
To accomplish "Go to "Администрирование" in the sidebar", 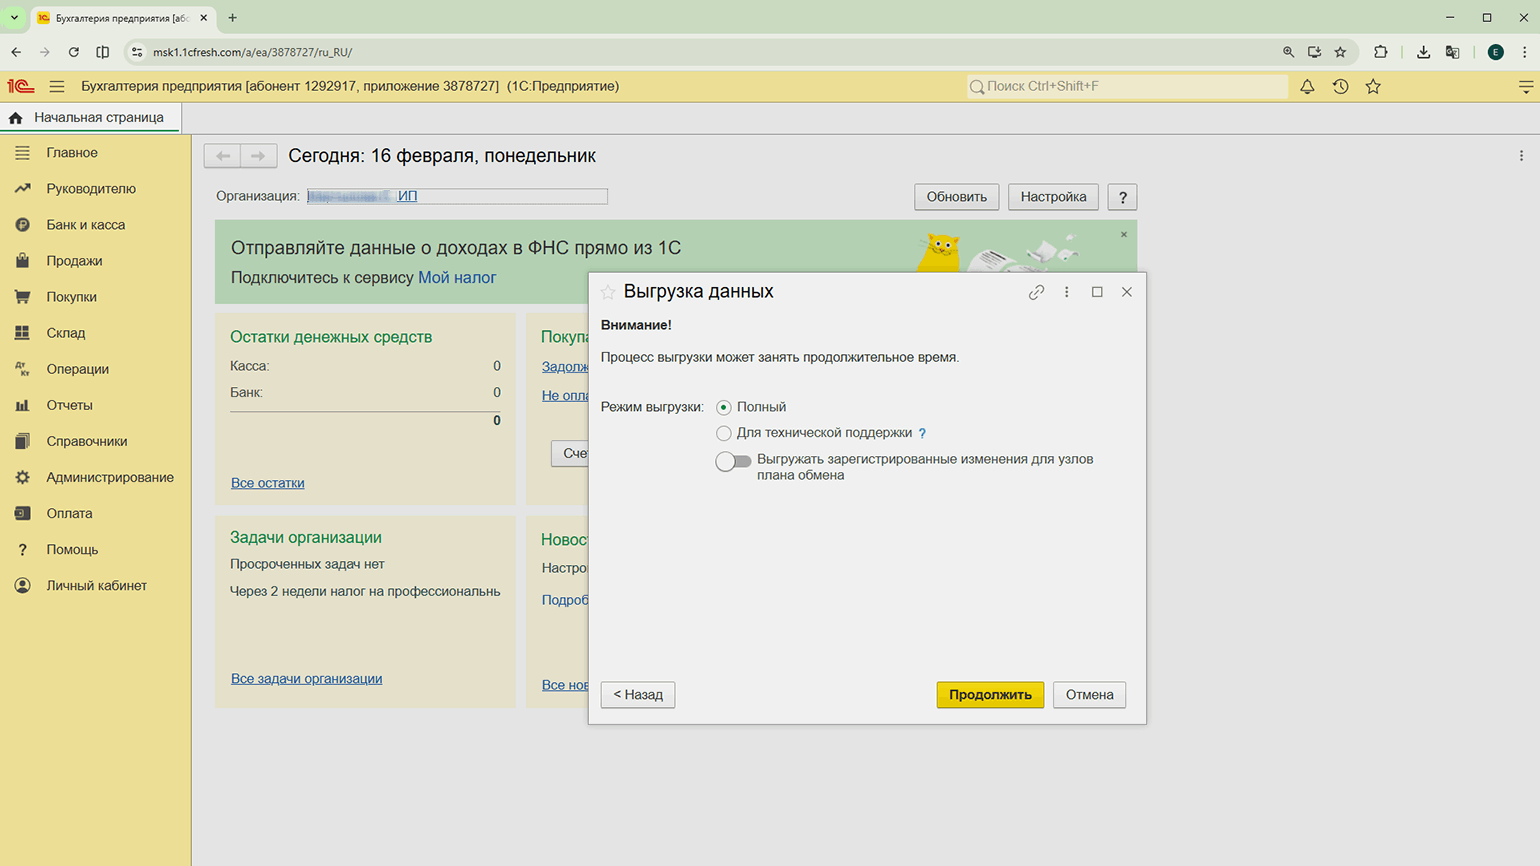I will coord(109,477).
